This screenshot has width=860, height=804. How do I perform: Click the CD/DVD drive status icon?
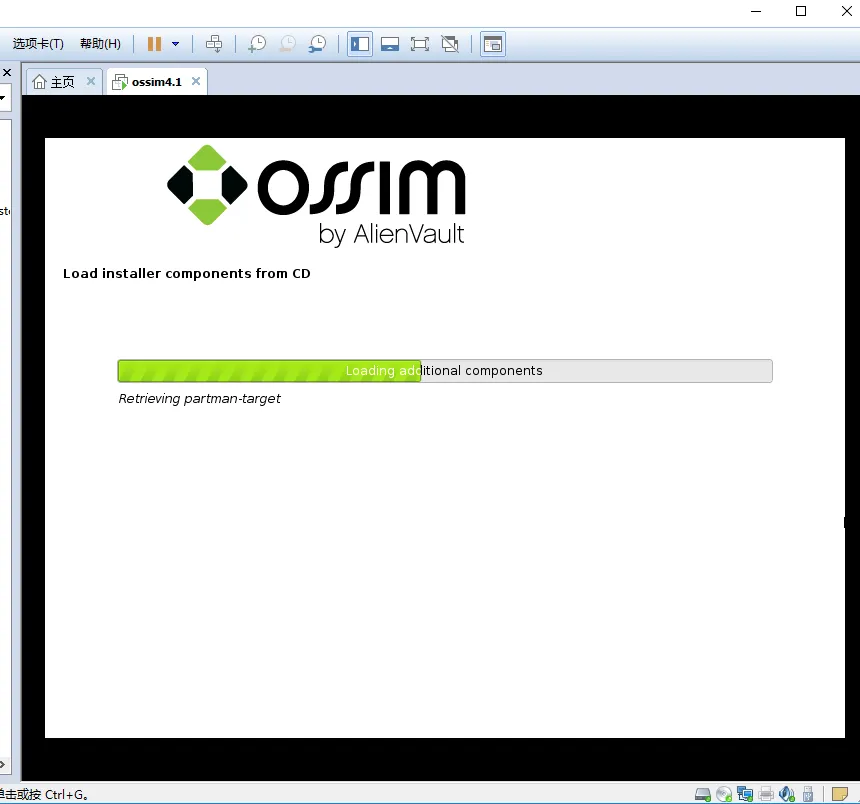click(724, 794)
